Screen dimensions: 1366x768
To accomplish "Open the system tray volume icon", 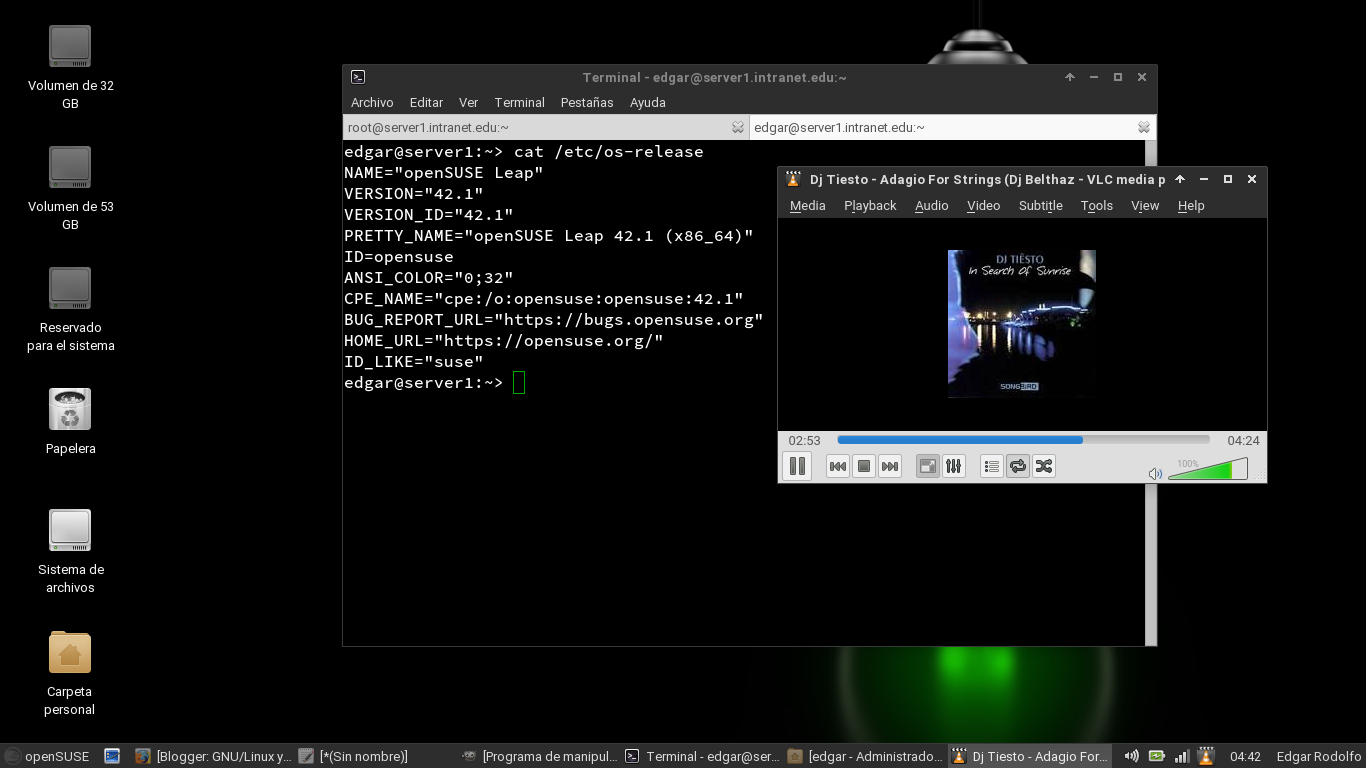I will click(x=1131, y=757).
